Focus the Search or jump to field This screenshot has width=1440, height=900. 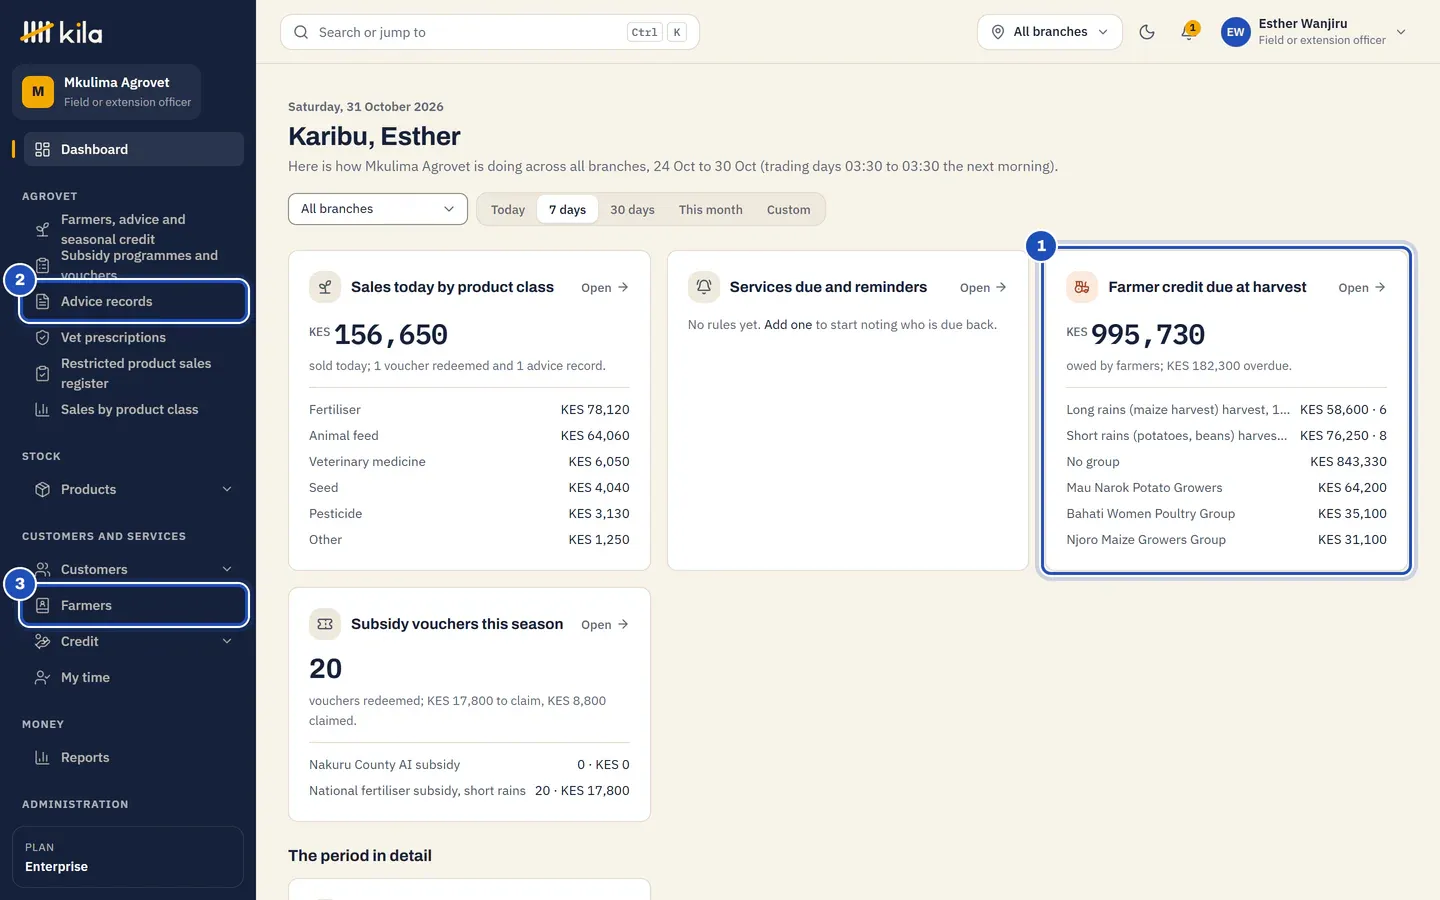490,32
